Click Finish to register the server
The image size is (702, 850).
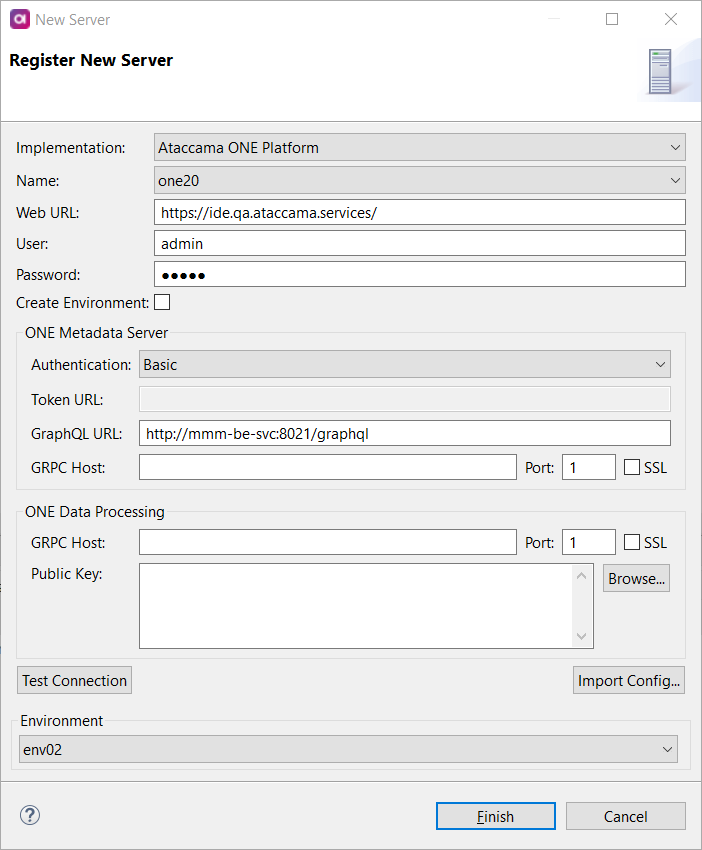495,816
